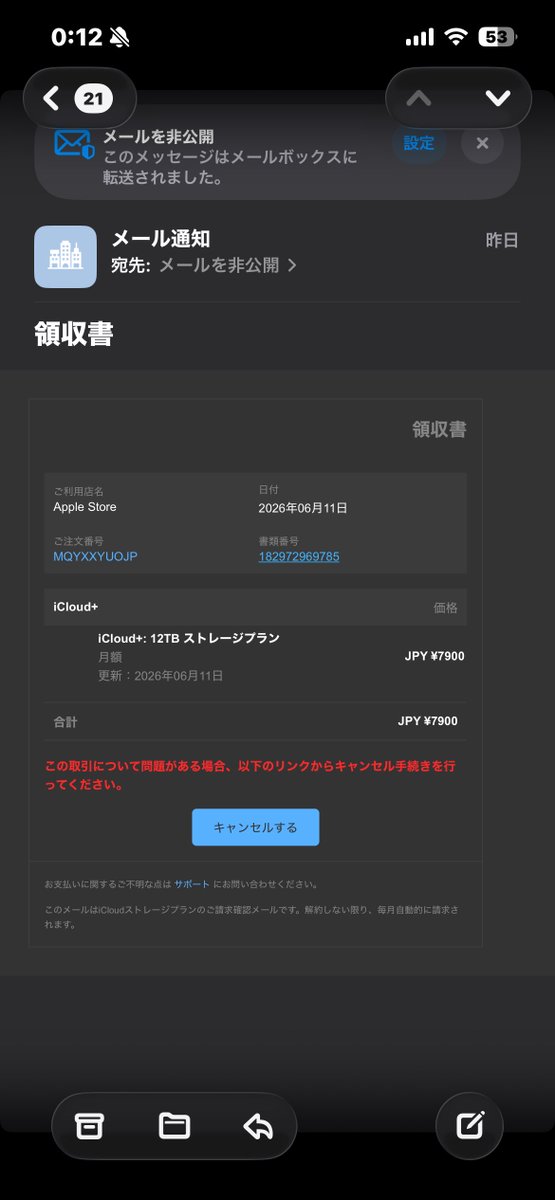The height and width of the screenshot is (1200, 555).
Task: Tap the 合計 total label
Action: point(65,721)
